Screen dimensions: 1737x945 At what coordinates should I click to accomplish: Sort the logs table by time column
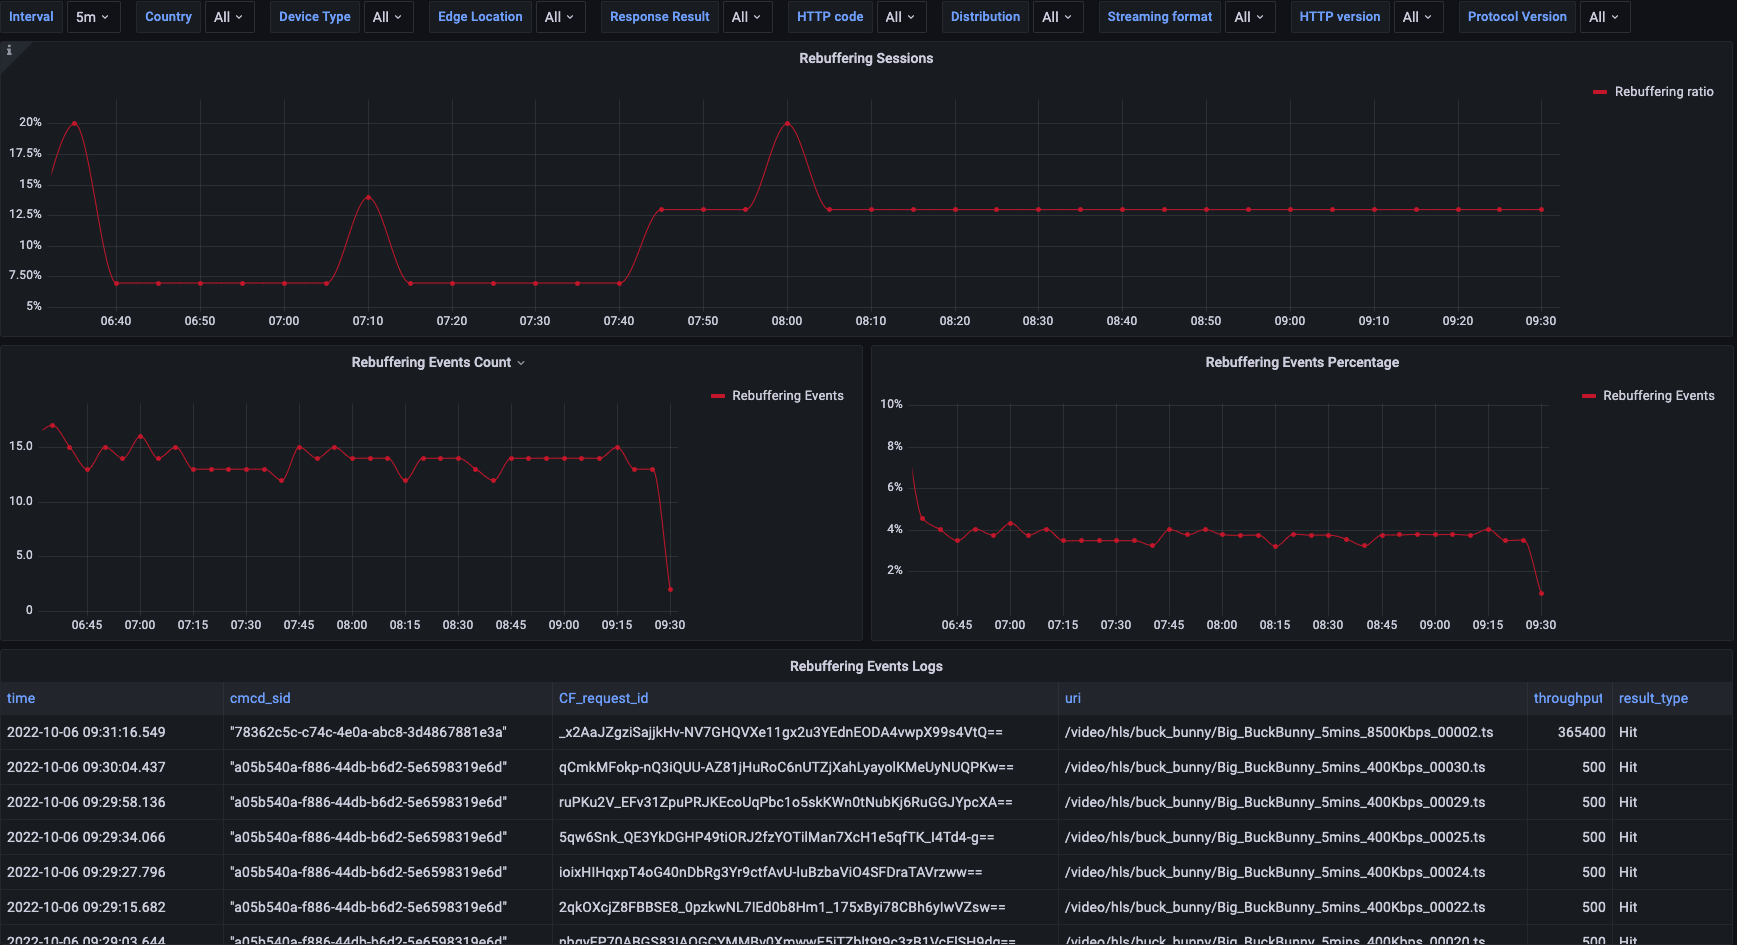(x=20, y=698)
